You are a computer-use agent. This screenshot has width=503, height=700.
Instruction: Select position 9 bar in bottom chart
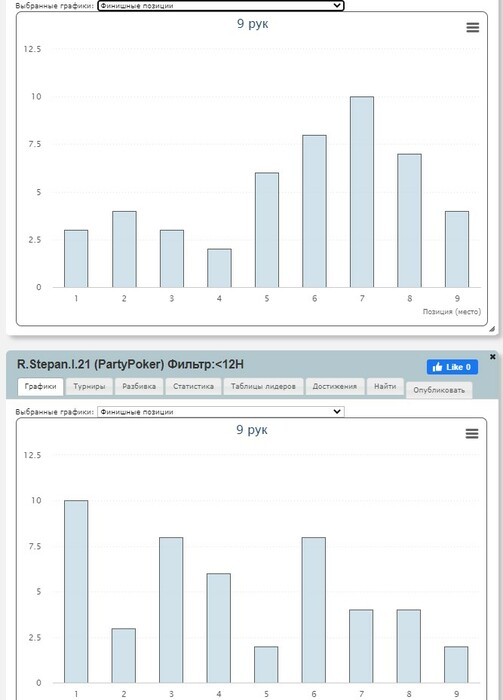pyautogui.click(x=456, y=665)
